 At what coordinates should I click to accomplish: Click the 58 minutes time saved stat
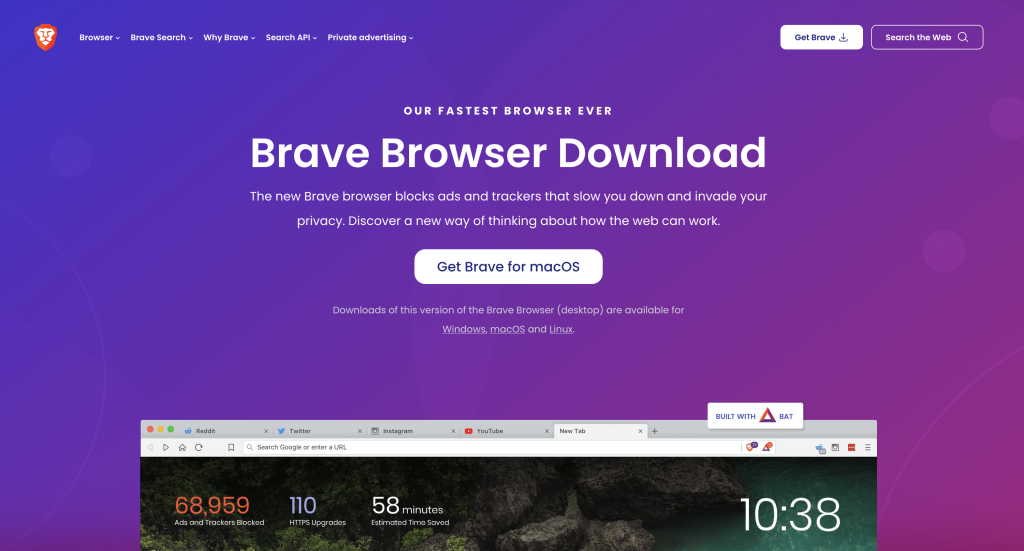pyautogui.click(x=410, y=510)
